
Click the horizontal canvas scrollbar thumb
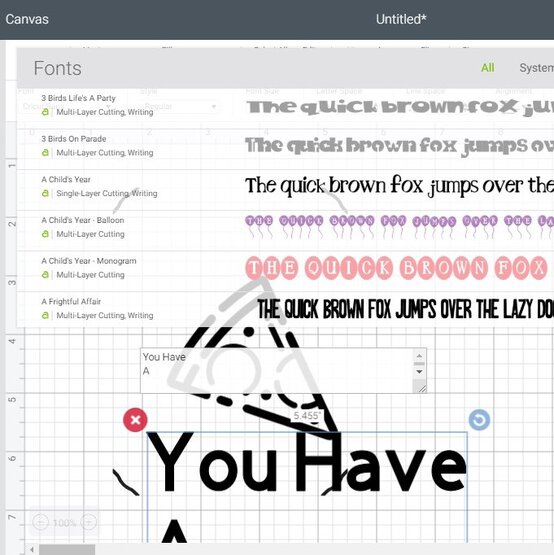point(67,550)
